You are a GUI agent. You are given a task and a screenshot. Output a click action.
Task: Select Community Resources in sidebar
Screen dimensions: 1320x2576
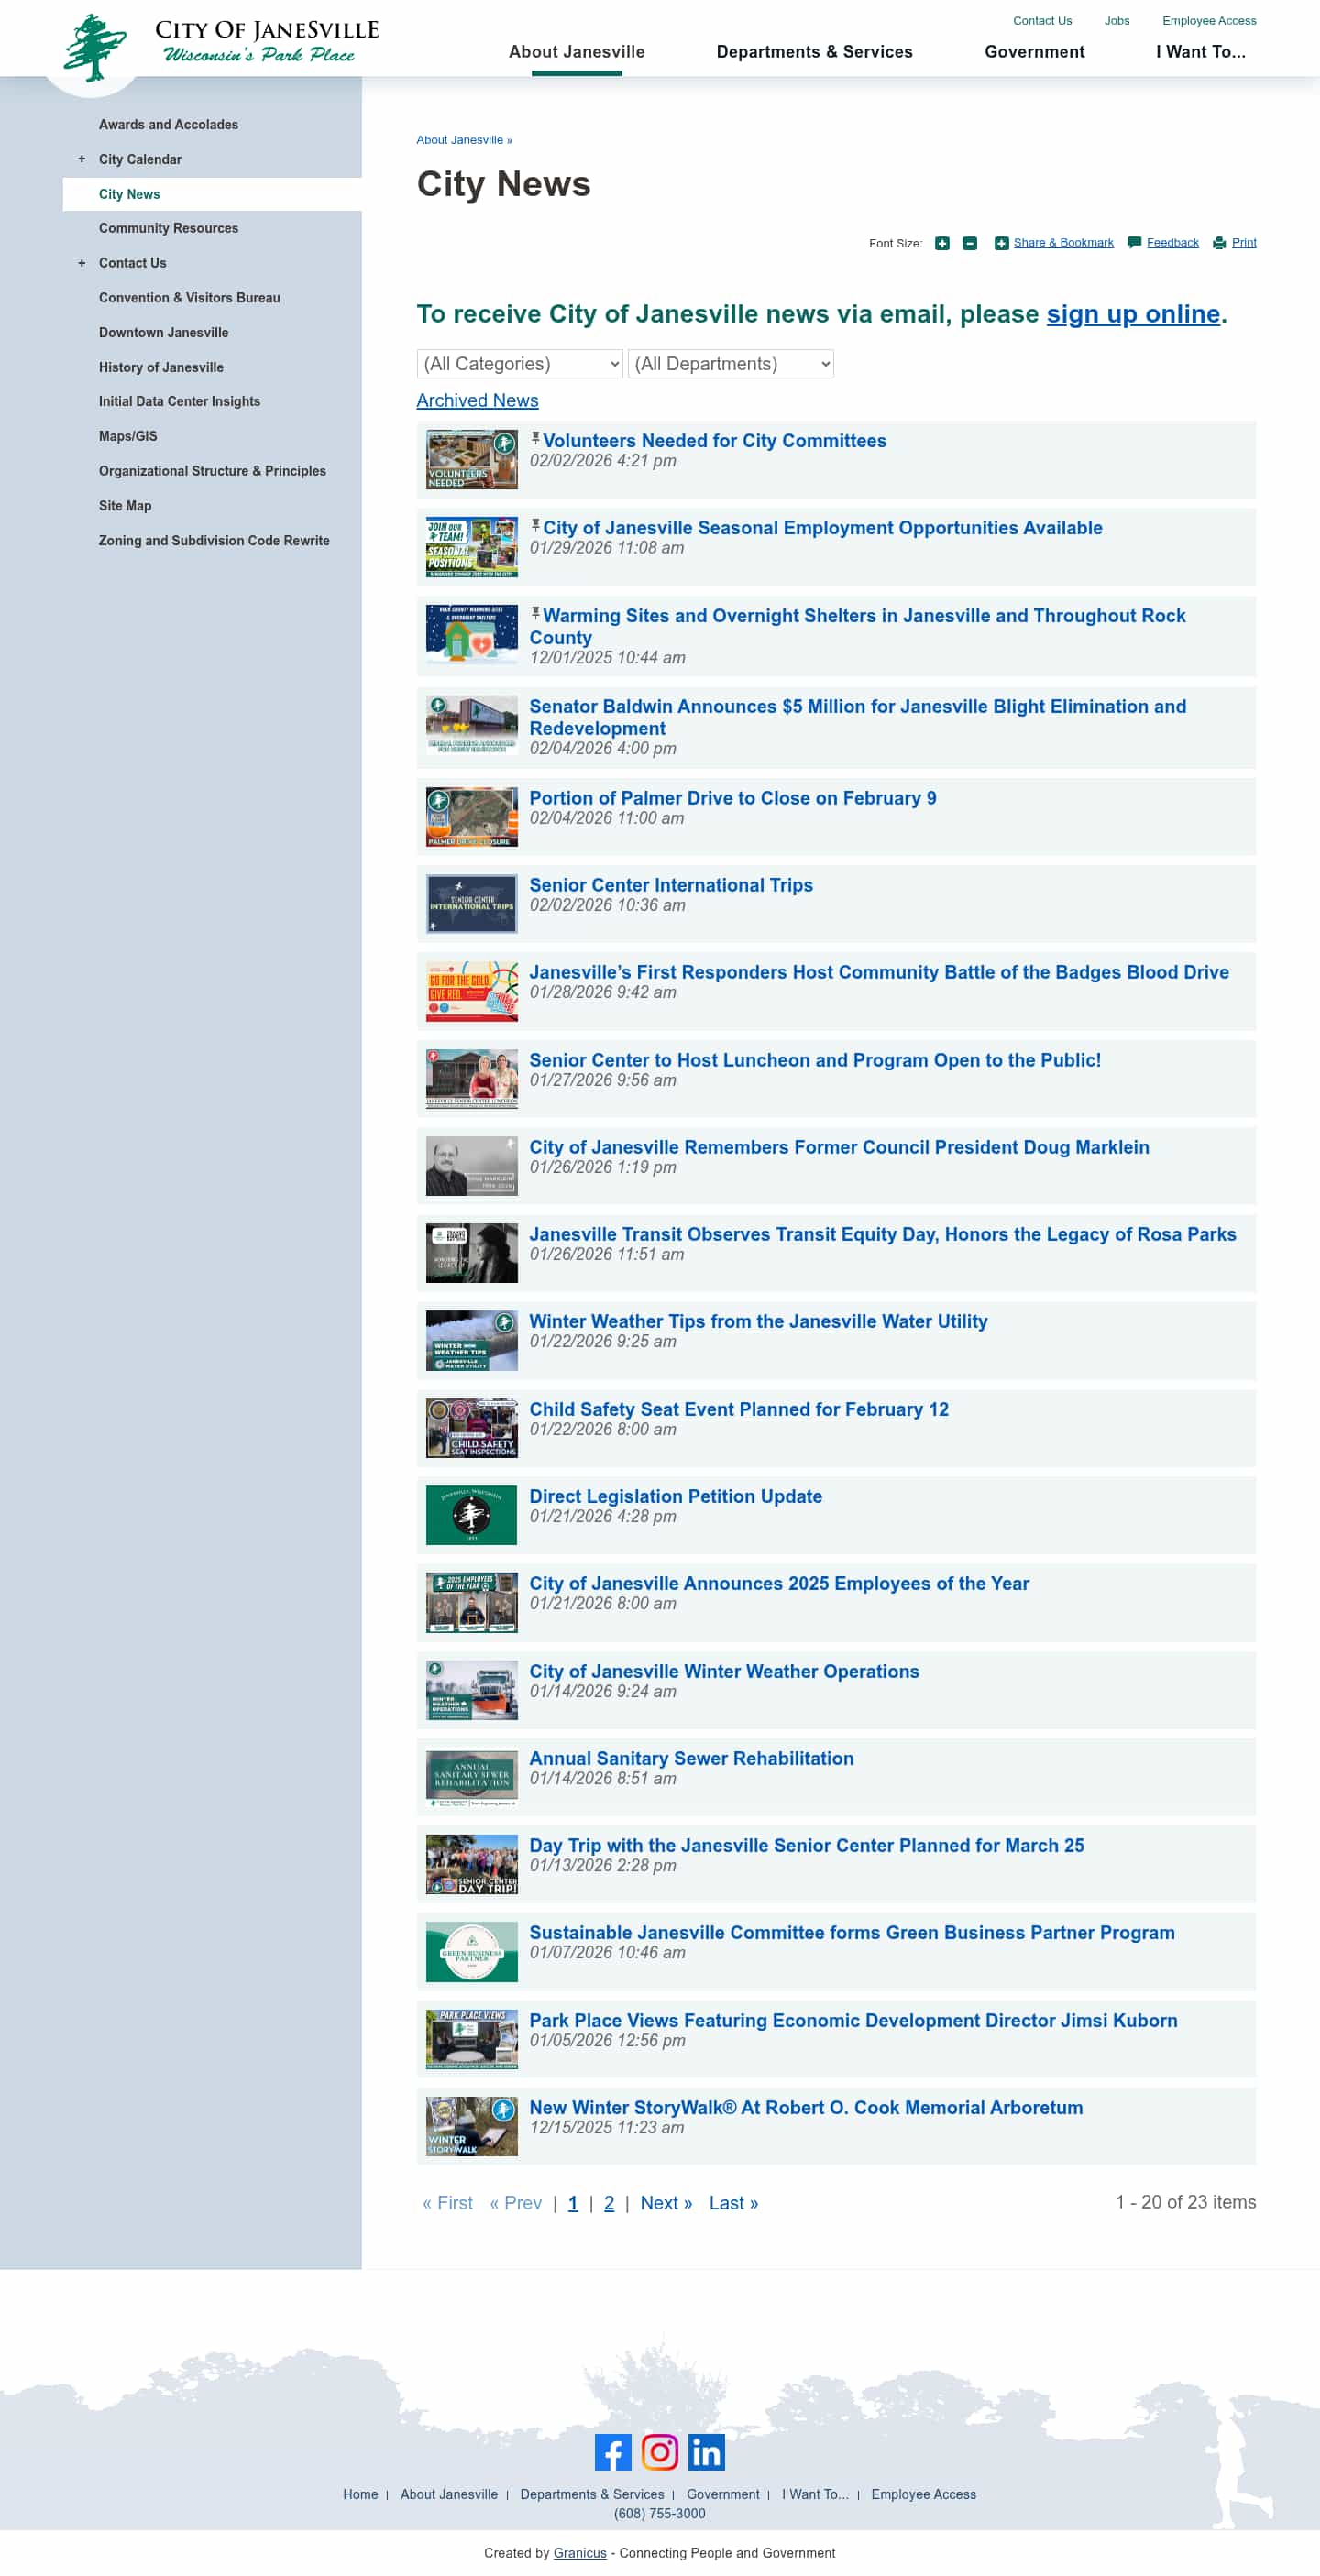tap(169, 228)
